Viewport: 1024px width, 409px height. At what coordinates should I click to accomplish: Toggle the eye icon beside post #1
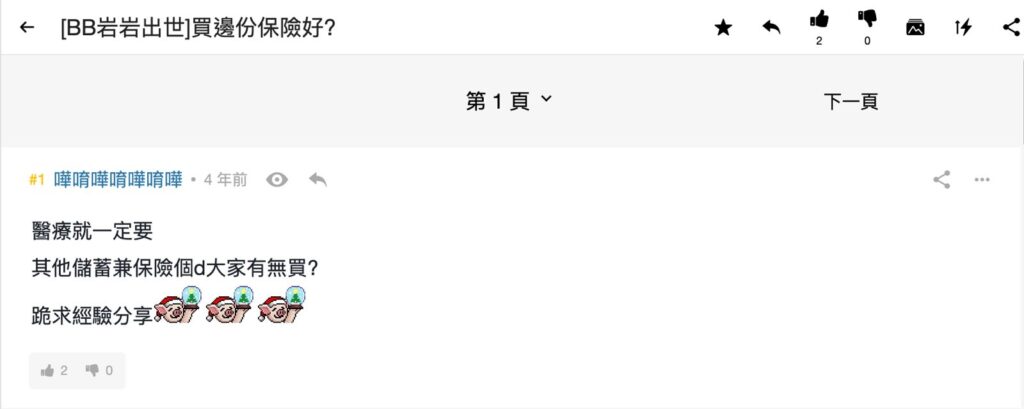click(x=277, y=180)
